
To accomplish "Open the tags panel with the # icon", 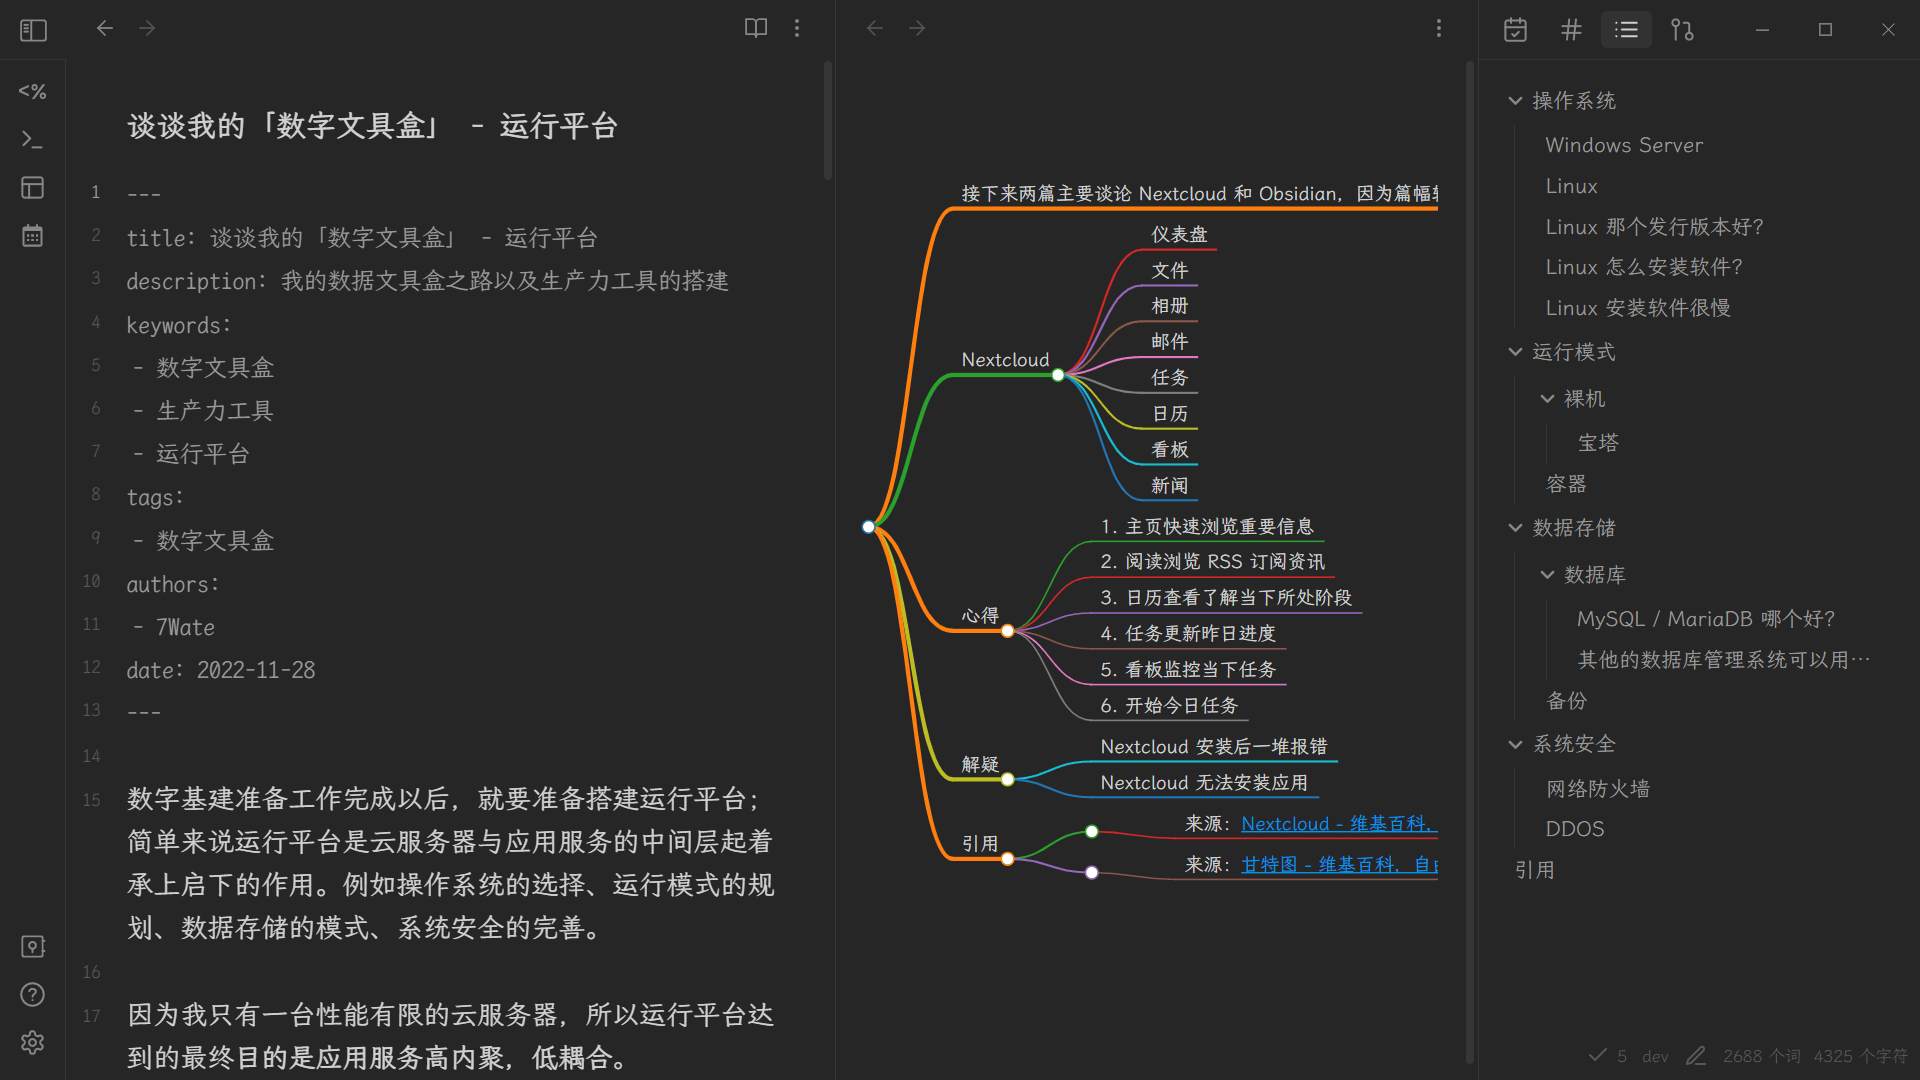I will pos(1571,30).
